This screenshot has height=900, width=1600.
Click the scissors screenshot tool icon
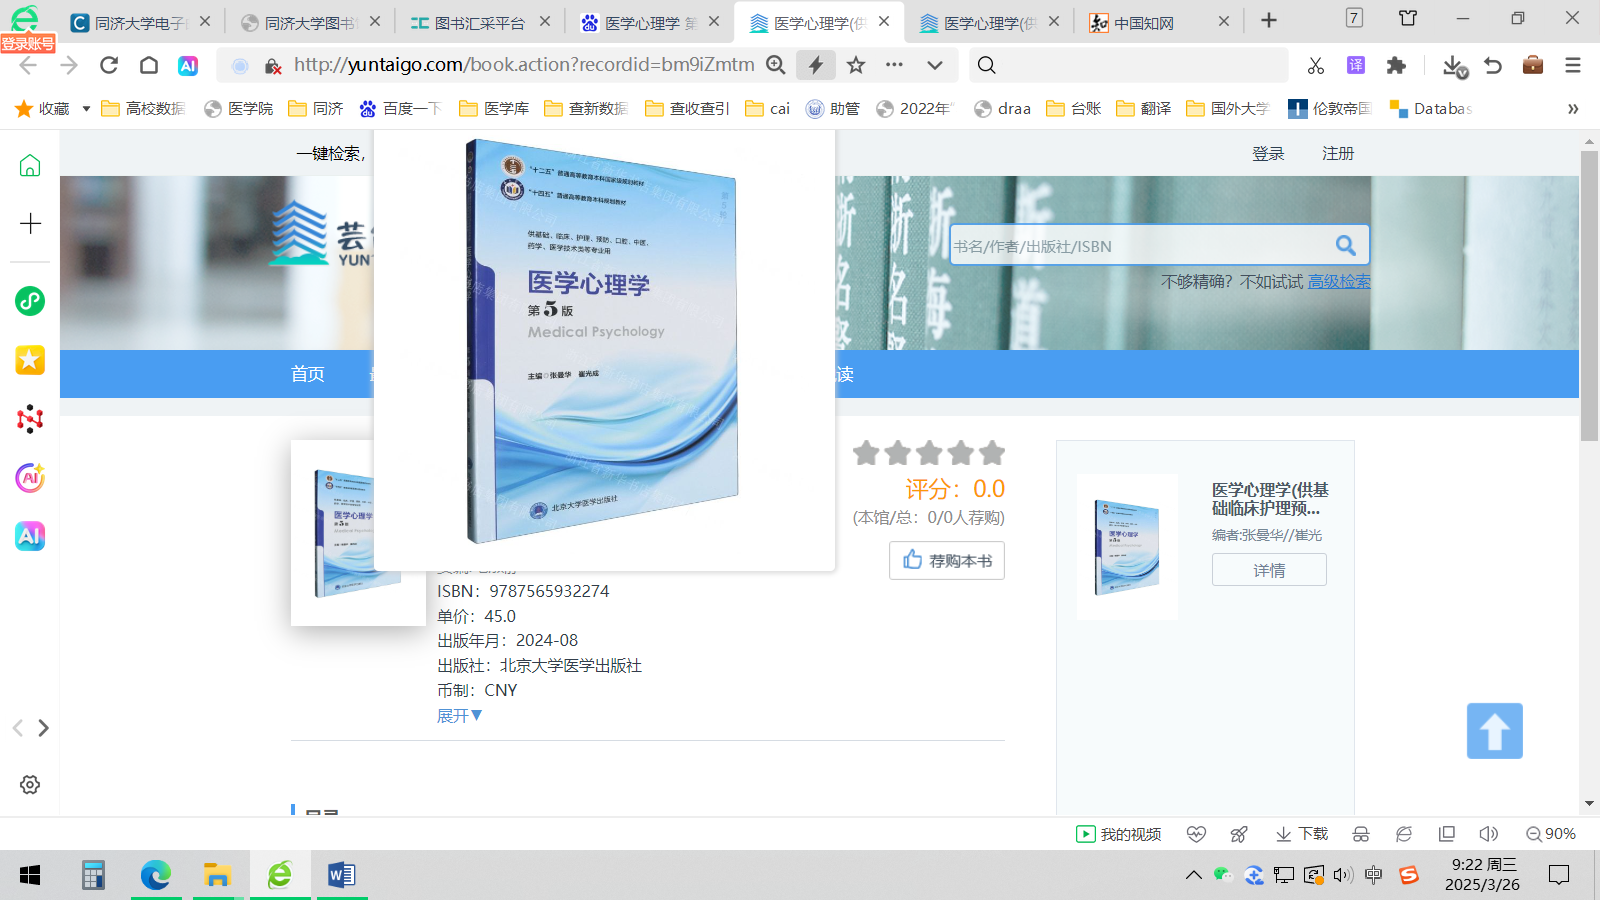[x=1316, y=65]
